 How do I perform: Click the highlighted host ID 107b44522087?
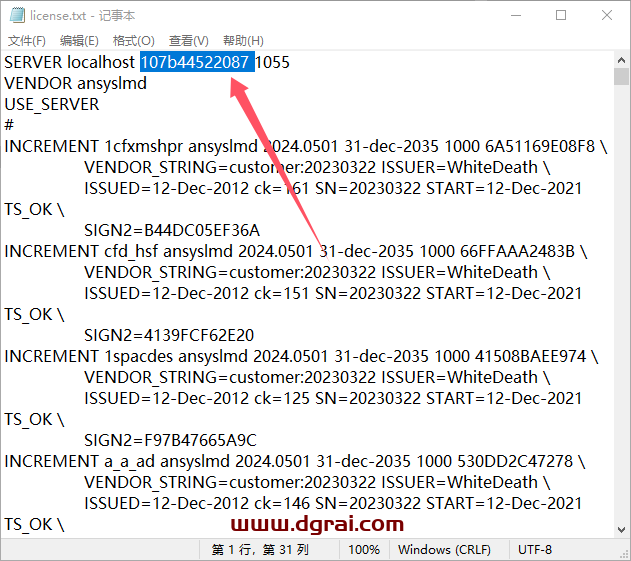click(x=197, y=62)
